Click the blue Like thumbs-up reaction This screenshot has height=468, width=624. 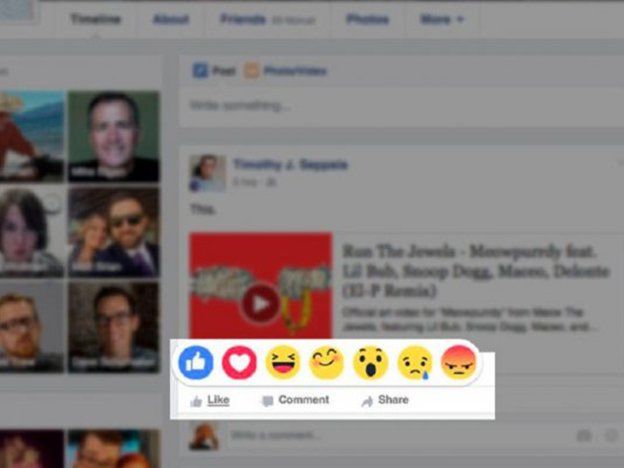[x=196, y=362]
